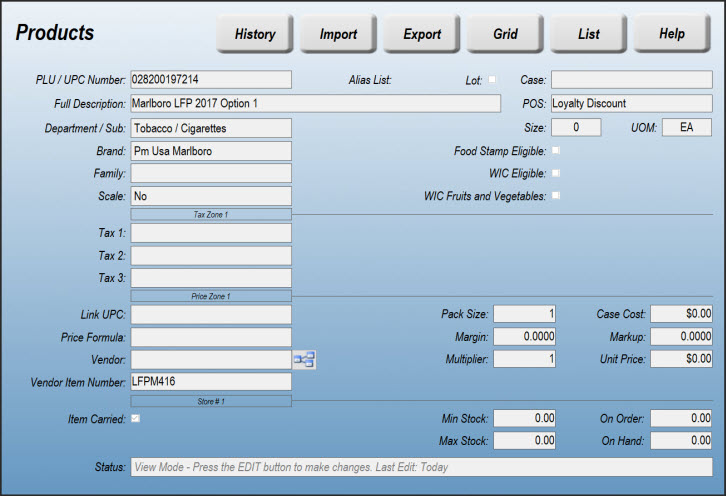Toggle the Lot checkbox
This screenshot has width=726, height=496.
[492, 79]
